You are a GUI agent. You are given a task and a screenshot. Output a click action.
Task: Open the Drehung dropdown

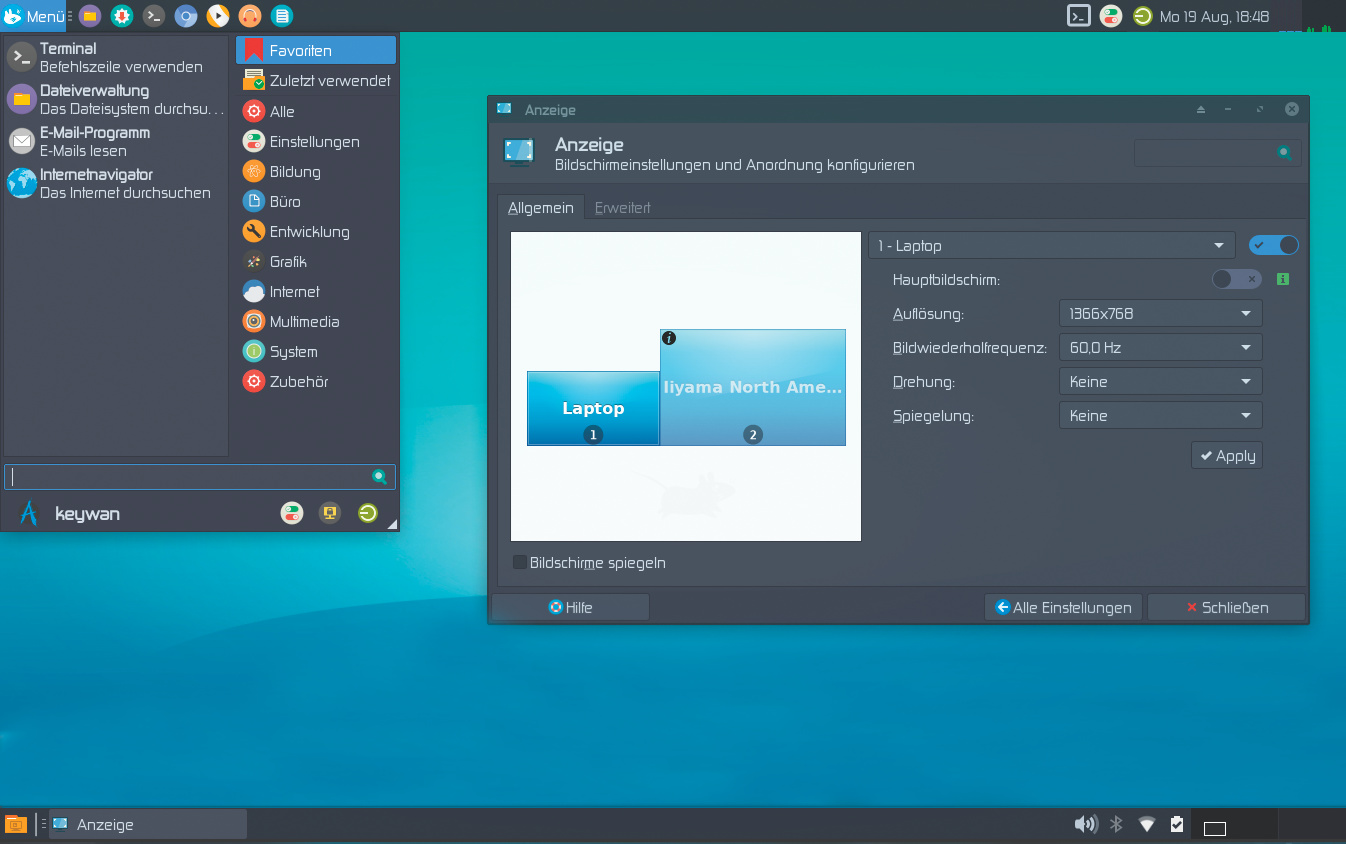[1160, 381]
